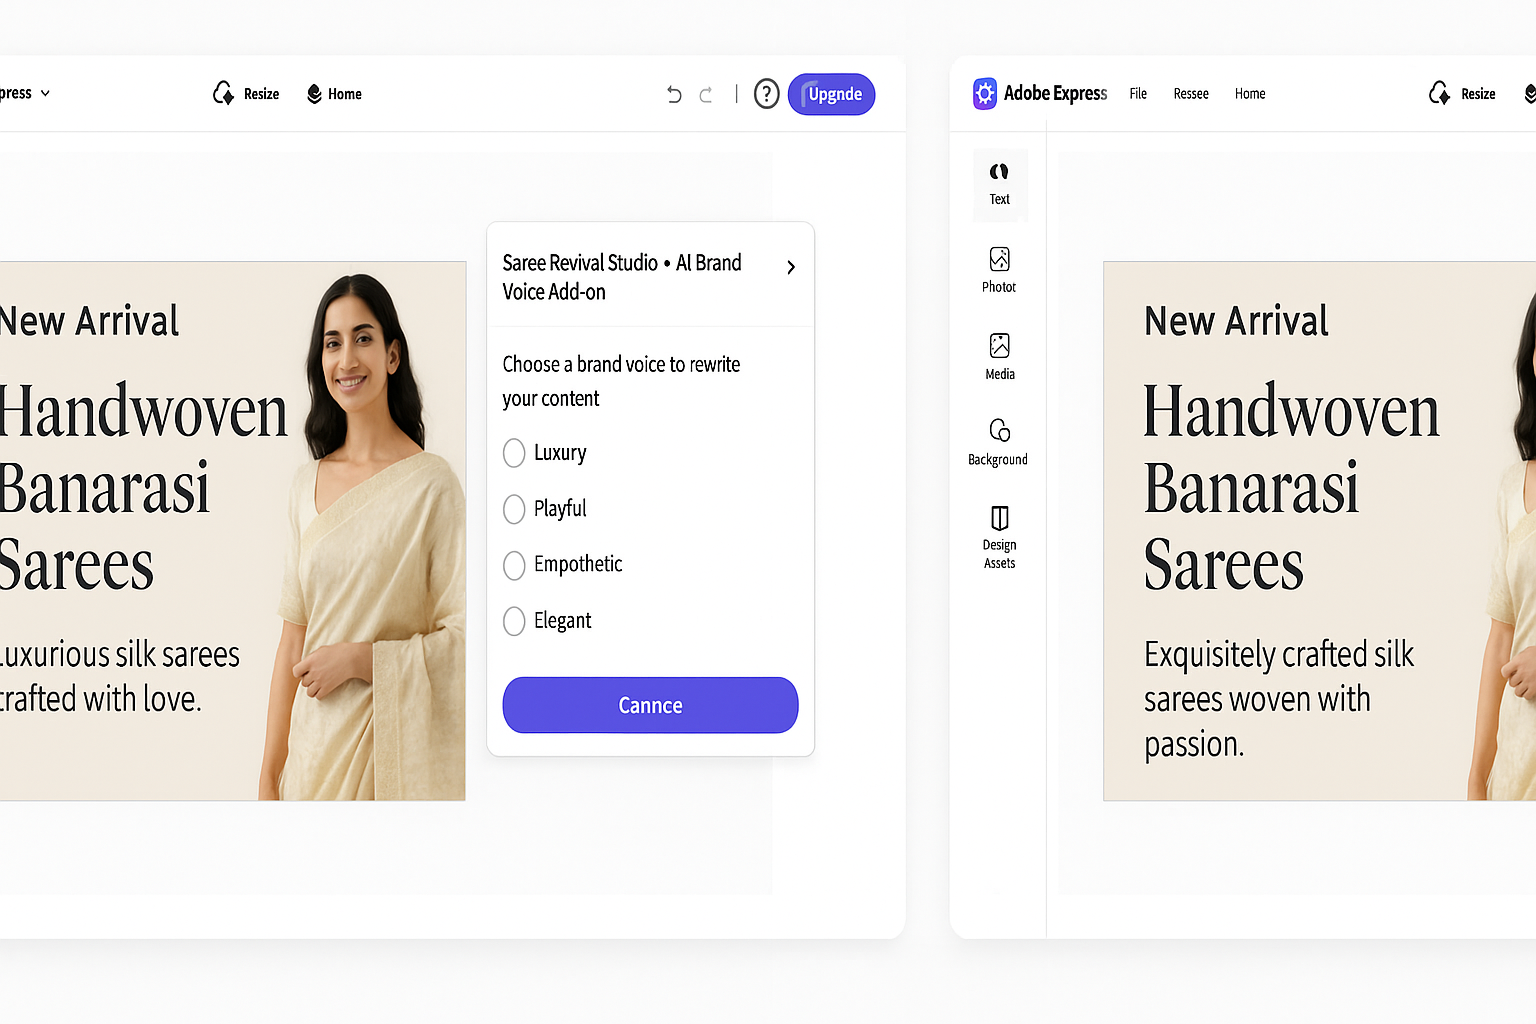This screenshot has width=1536, height=1024.
Task: Open the Home menu beside Adobe Express
Action: tap(1250, 93)
